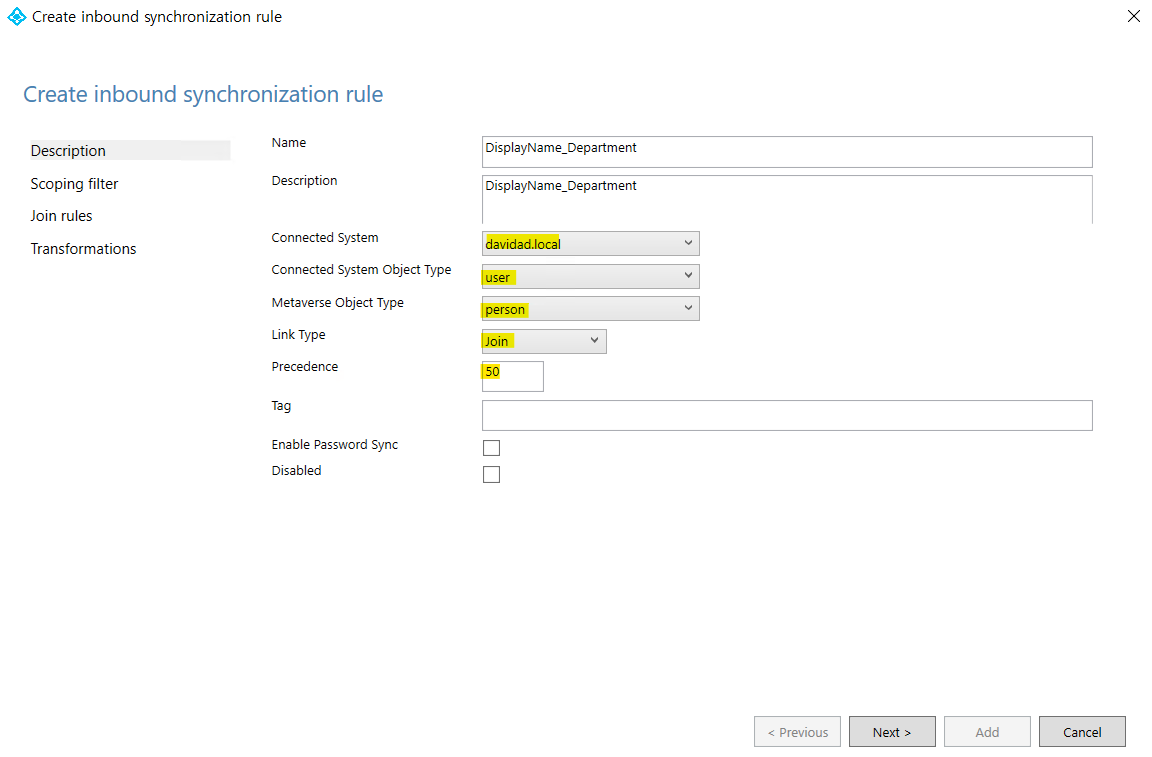Click the Connected System Object Type label
Image resolution: width=1152 pixels, height=757 pixels.
[361, 270]
